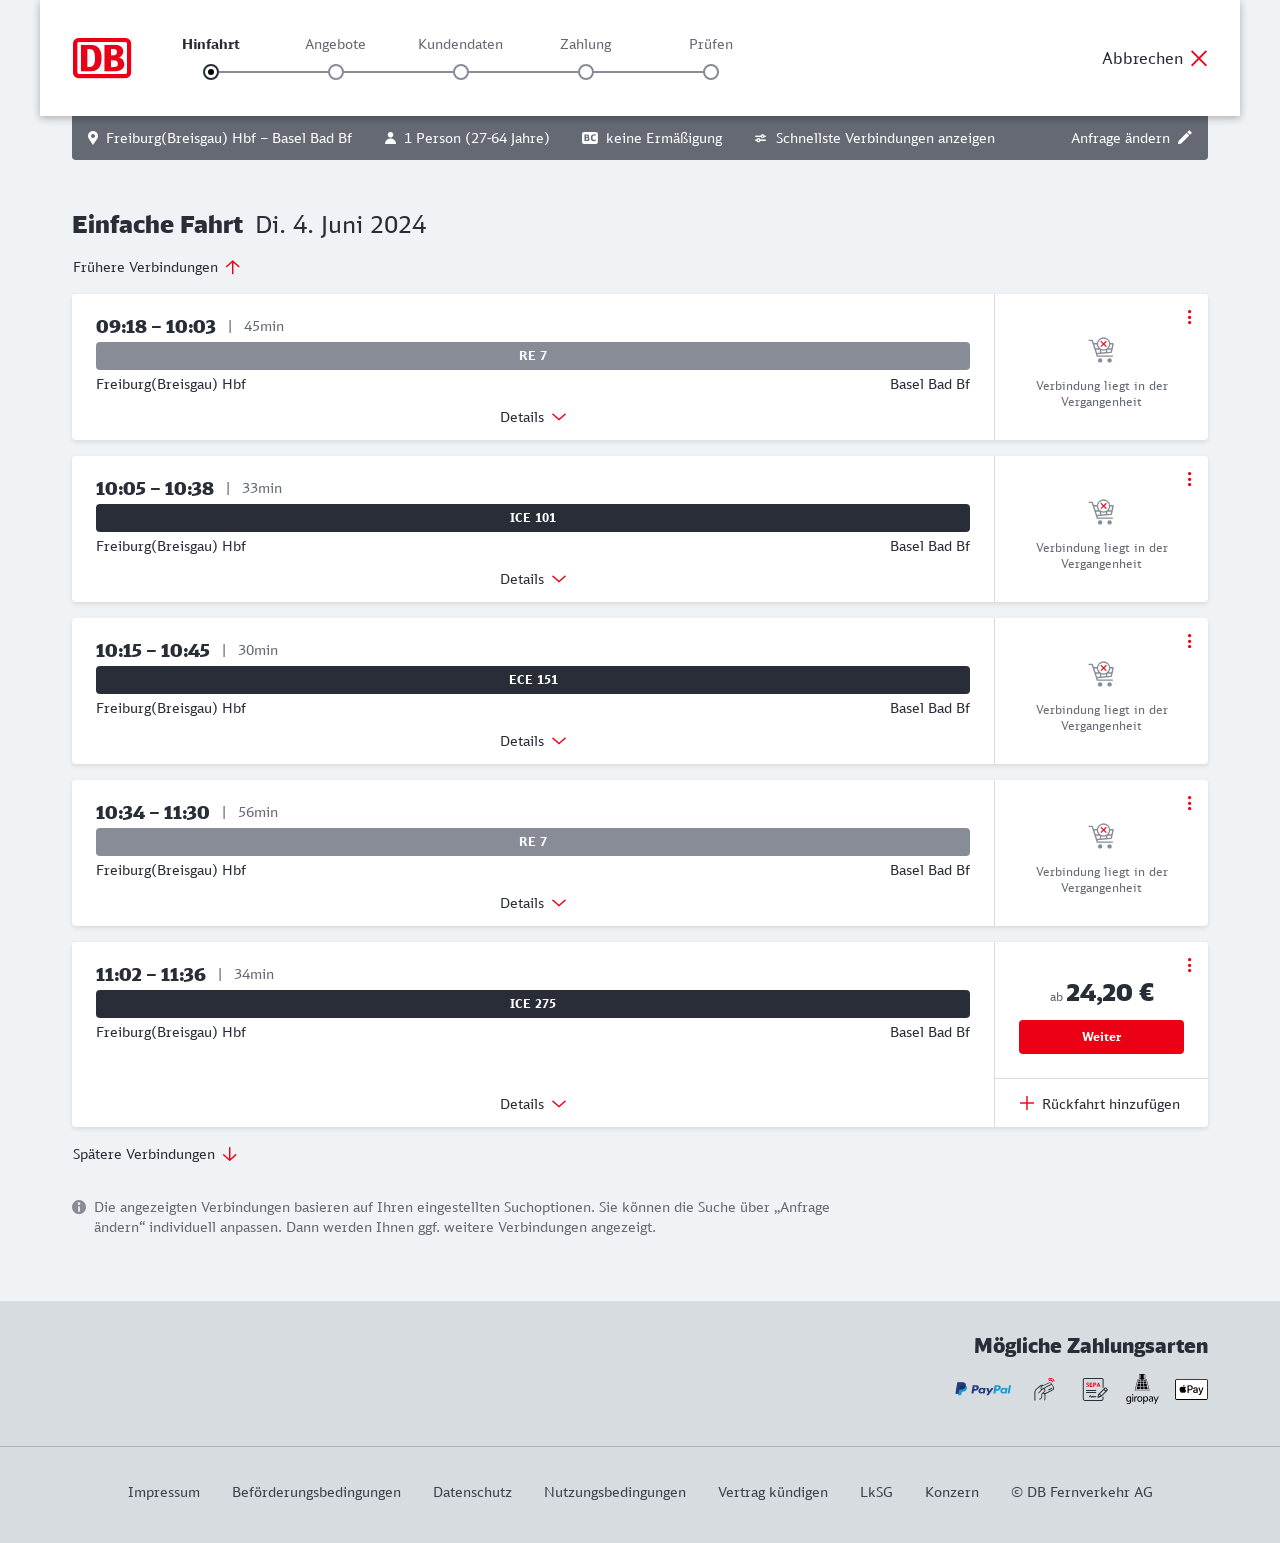Screen dimensions: 1280x1543
Task: Select the Zahlung step circle
Action: point(586,72)
